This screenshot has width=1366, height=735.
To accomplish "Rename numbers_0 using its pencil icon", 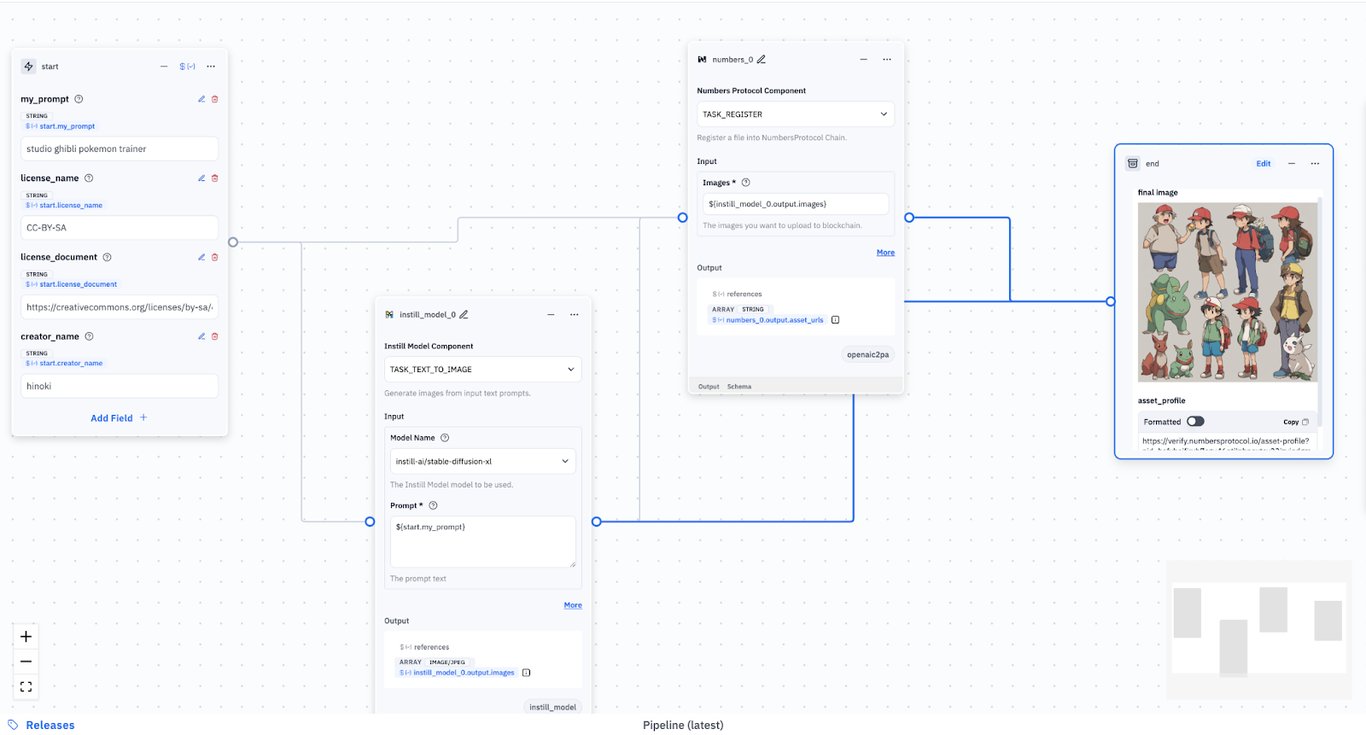I will [761, 59].
